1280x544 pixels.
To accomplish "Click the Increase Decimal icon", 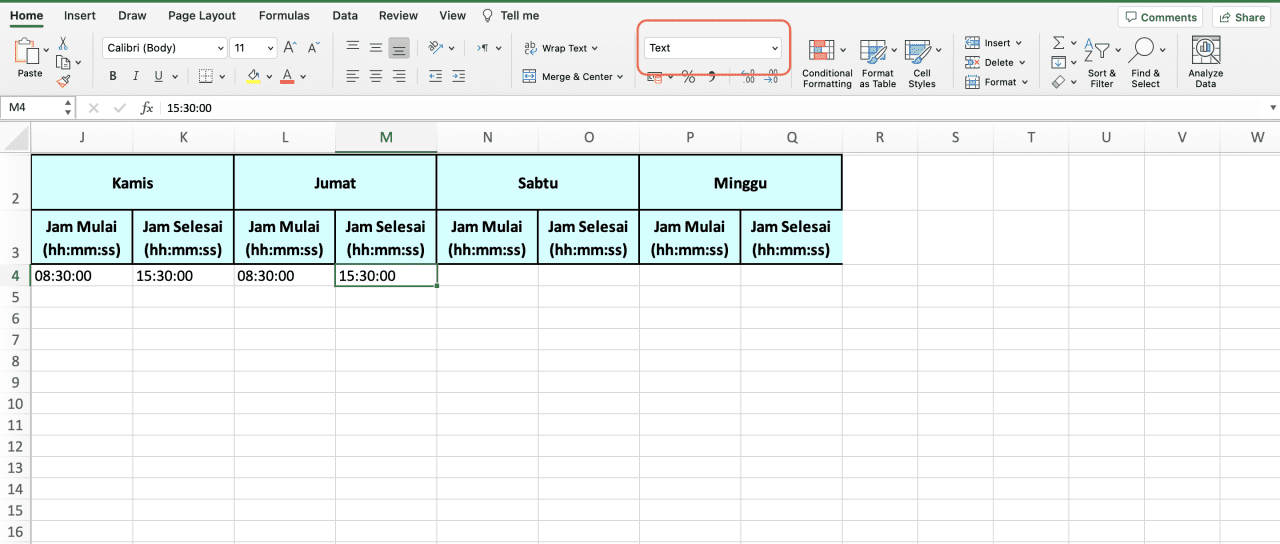I will [748, 77].
